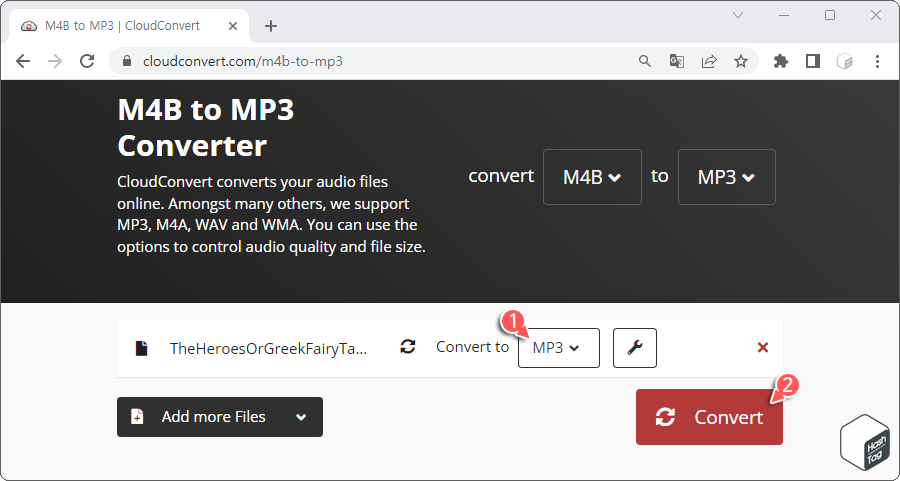Click the address bar lock icon
Image resolution: width=900 pixels, height=481 pixels.
127,61
